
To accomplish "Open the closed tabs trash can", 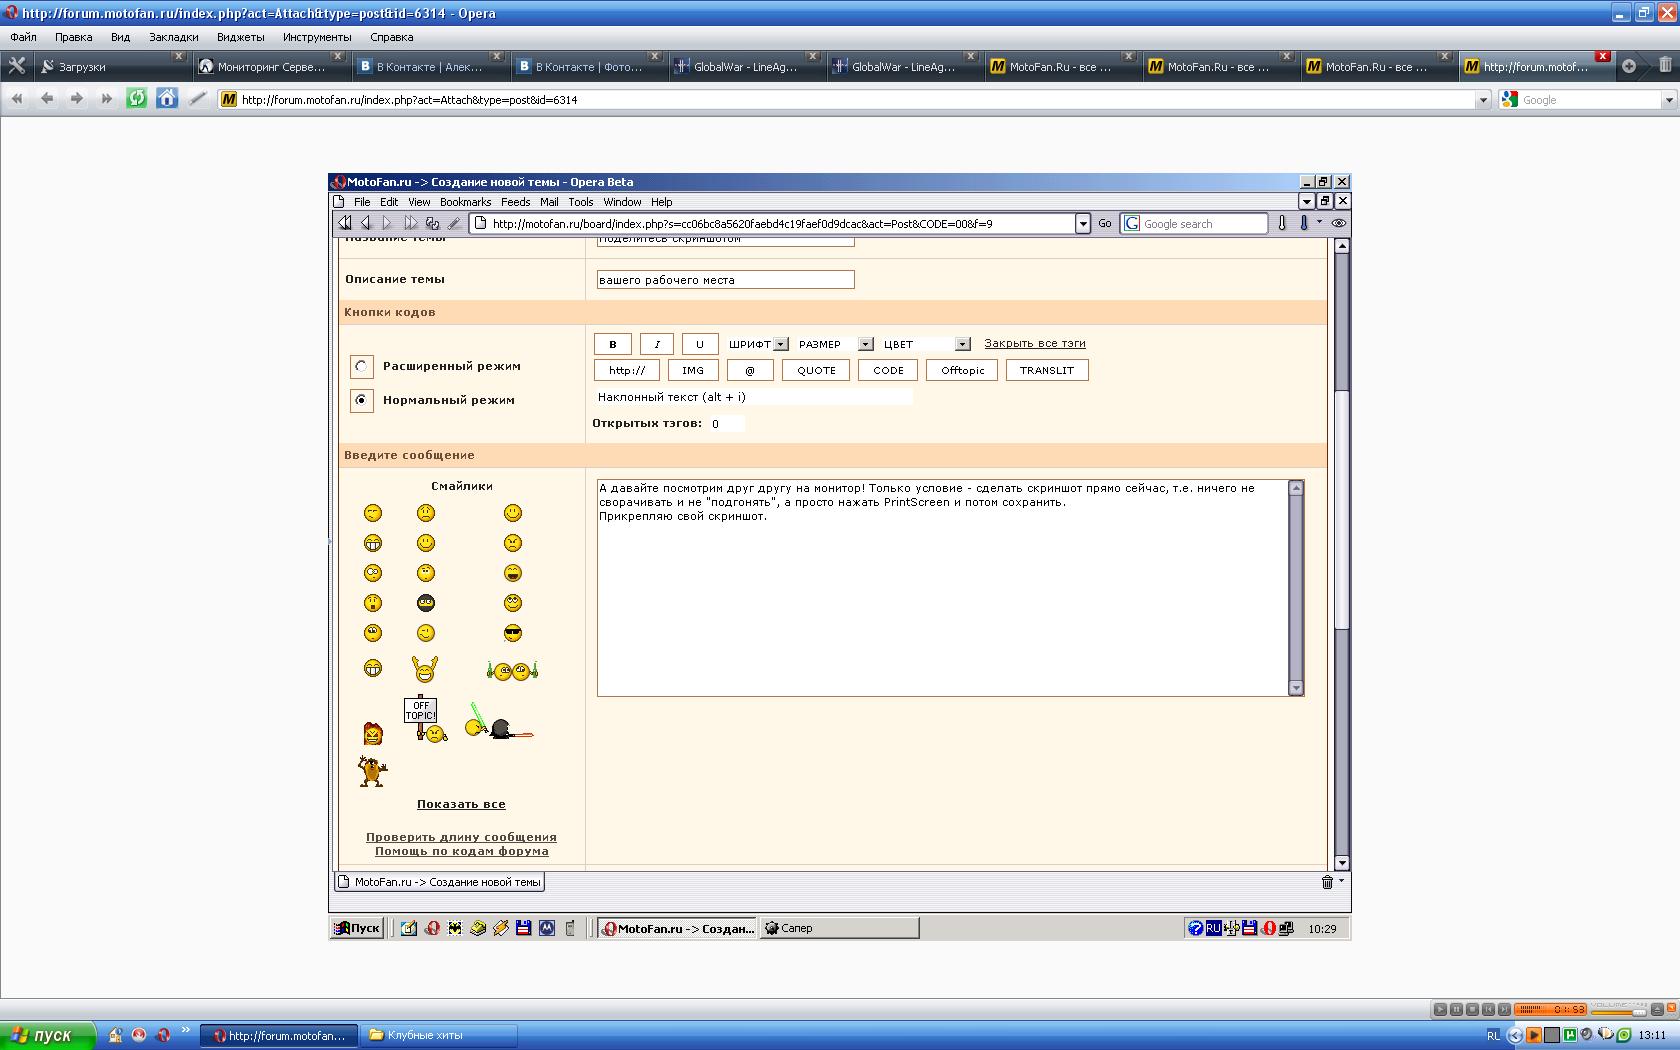I will (1665, 65).
